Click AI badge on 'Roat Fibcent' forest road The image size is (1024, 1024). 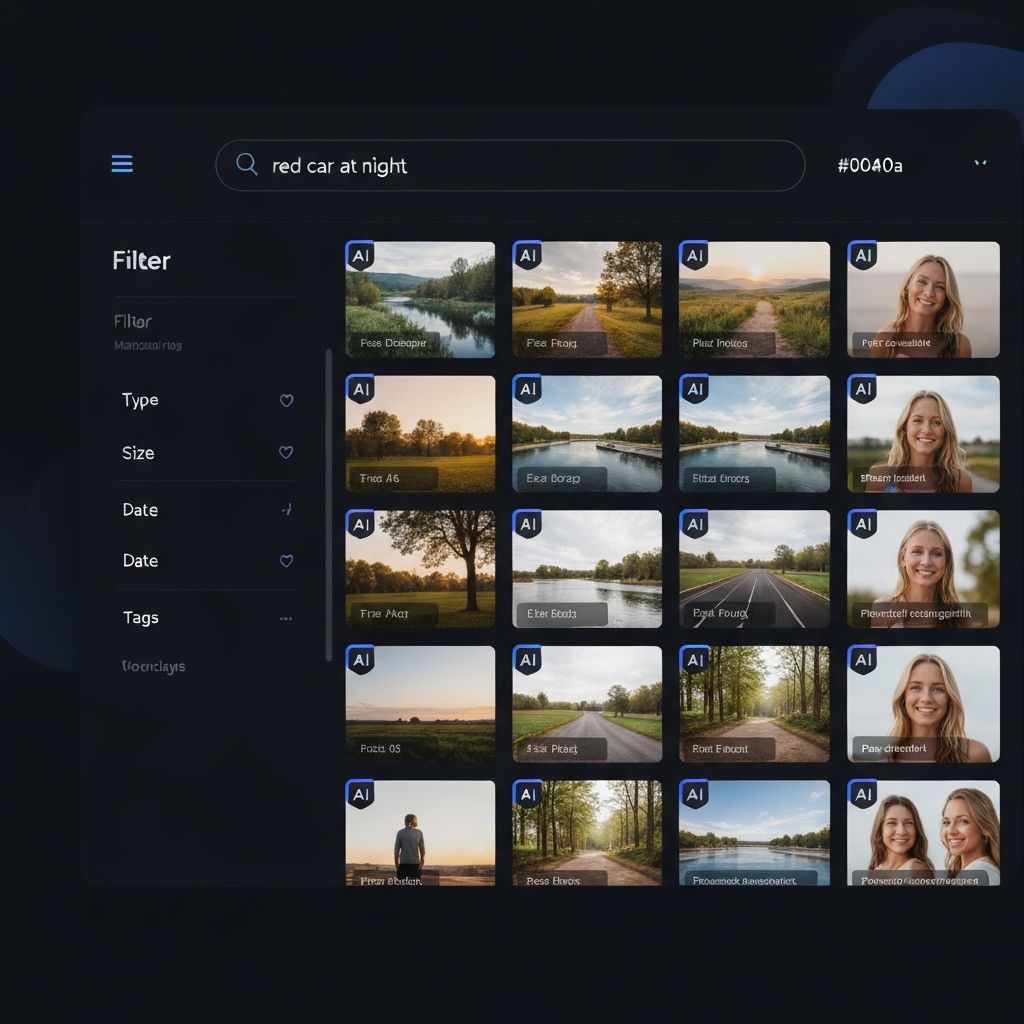pyautogui.click(x=694, y=660)
